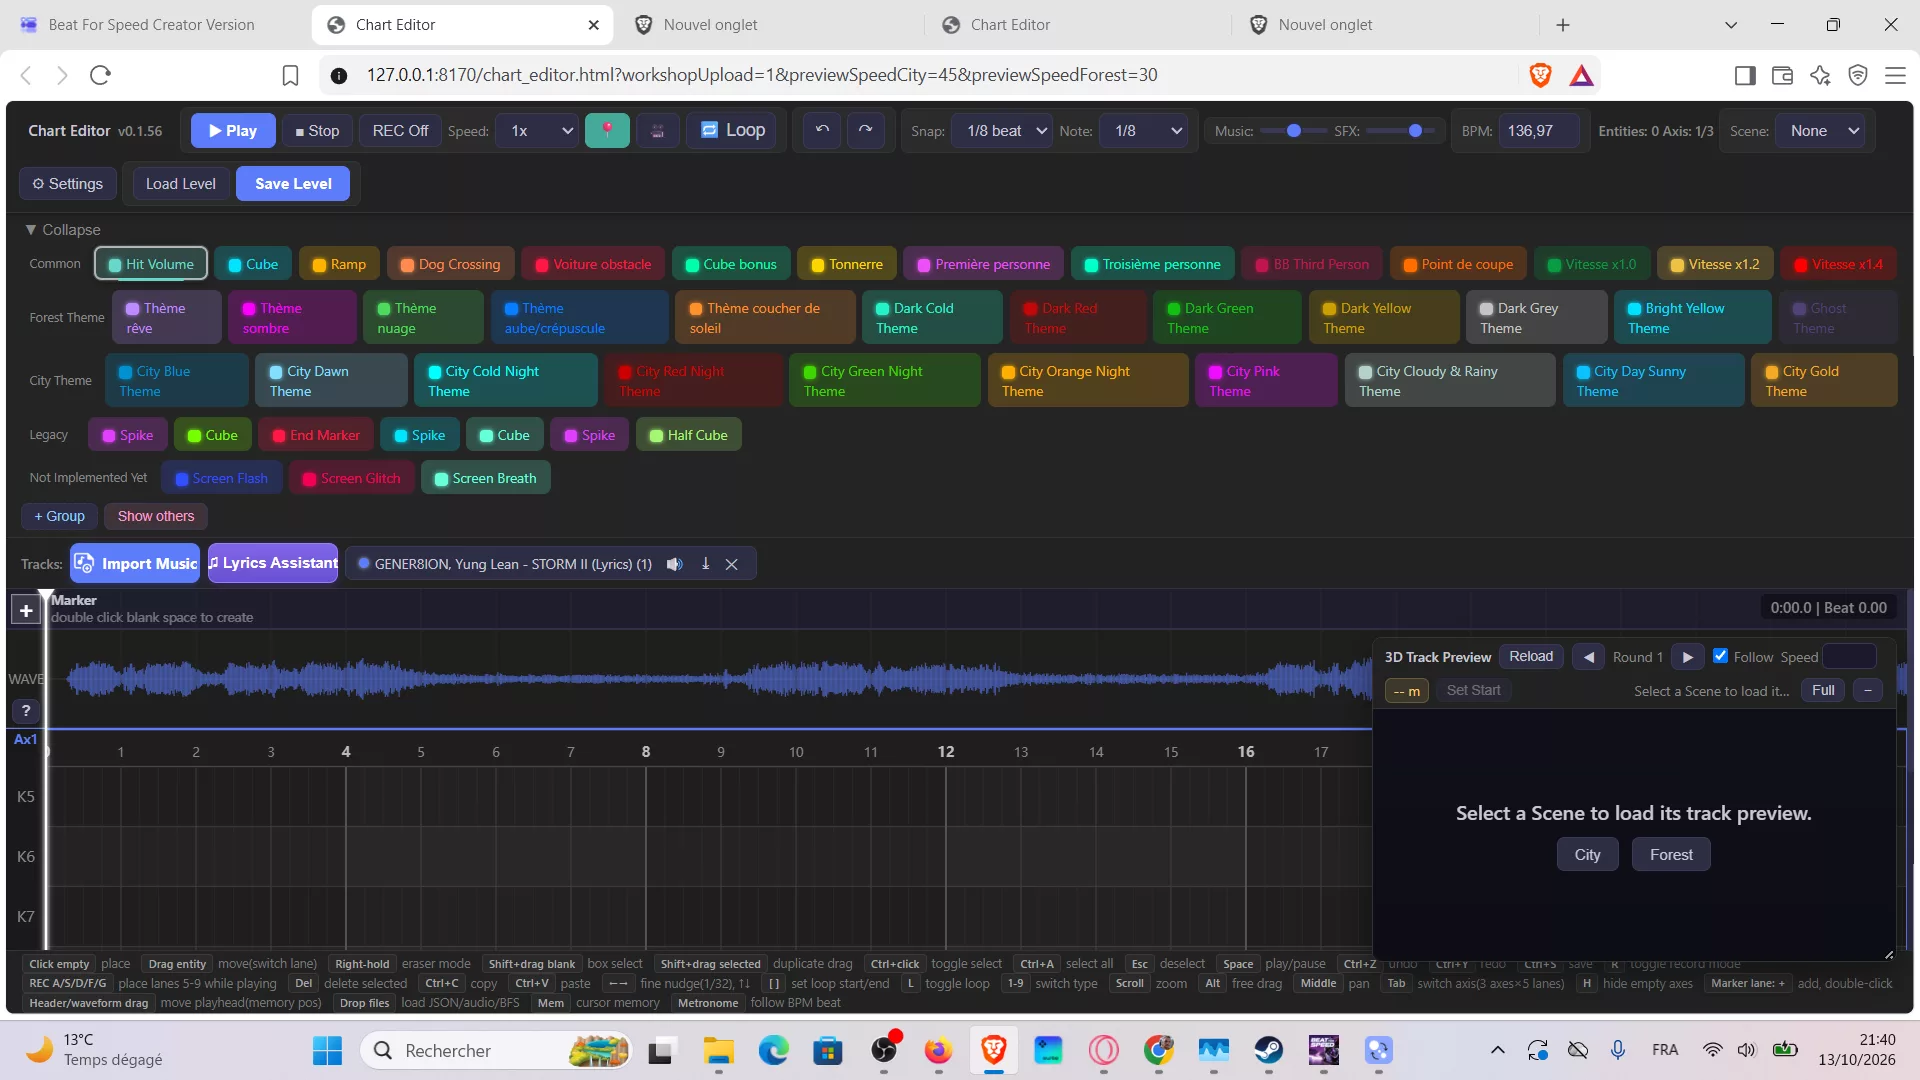
Task: Click the pink map pin marker icon
Action: [607, 131]
